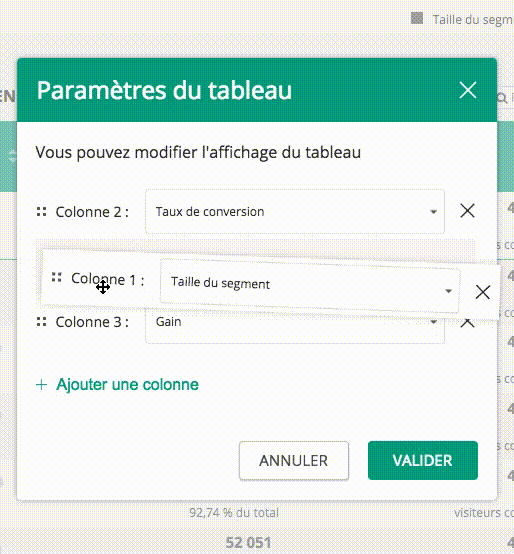Remove Colonne 1 with its X icon
Image resolution: width=514 pixels, height=554 pixels.
point(483,292)
